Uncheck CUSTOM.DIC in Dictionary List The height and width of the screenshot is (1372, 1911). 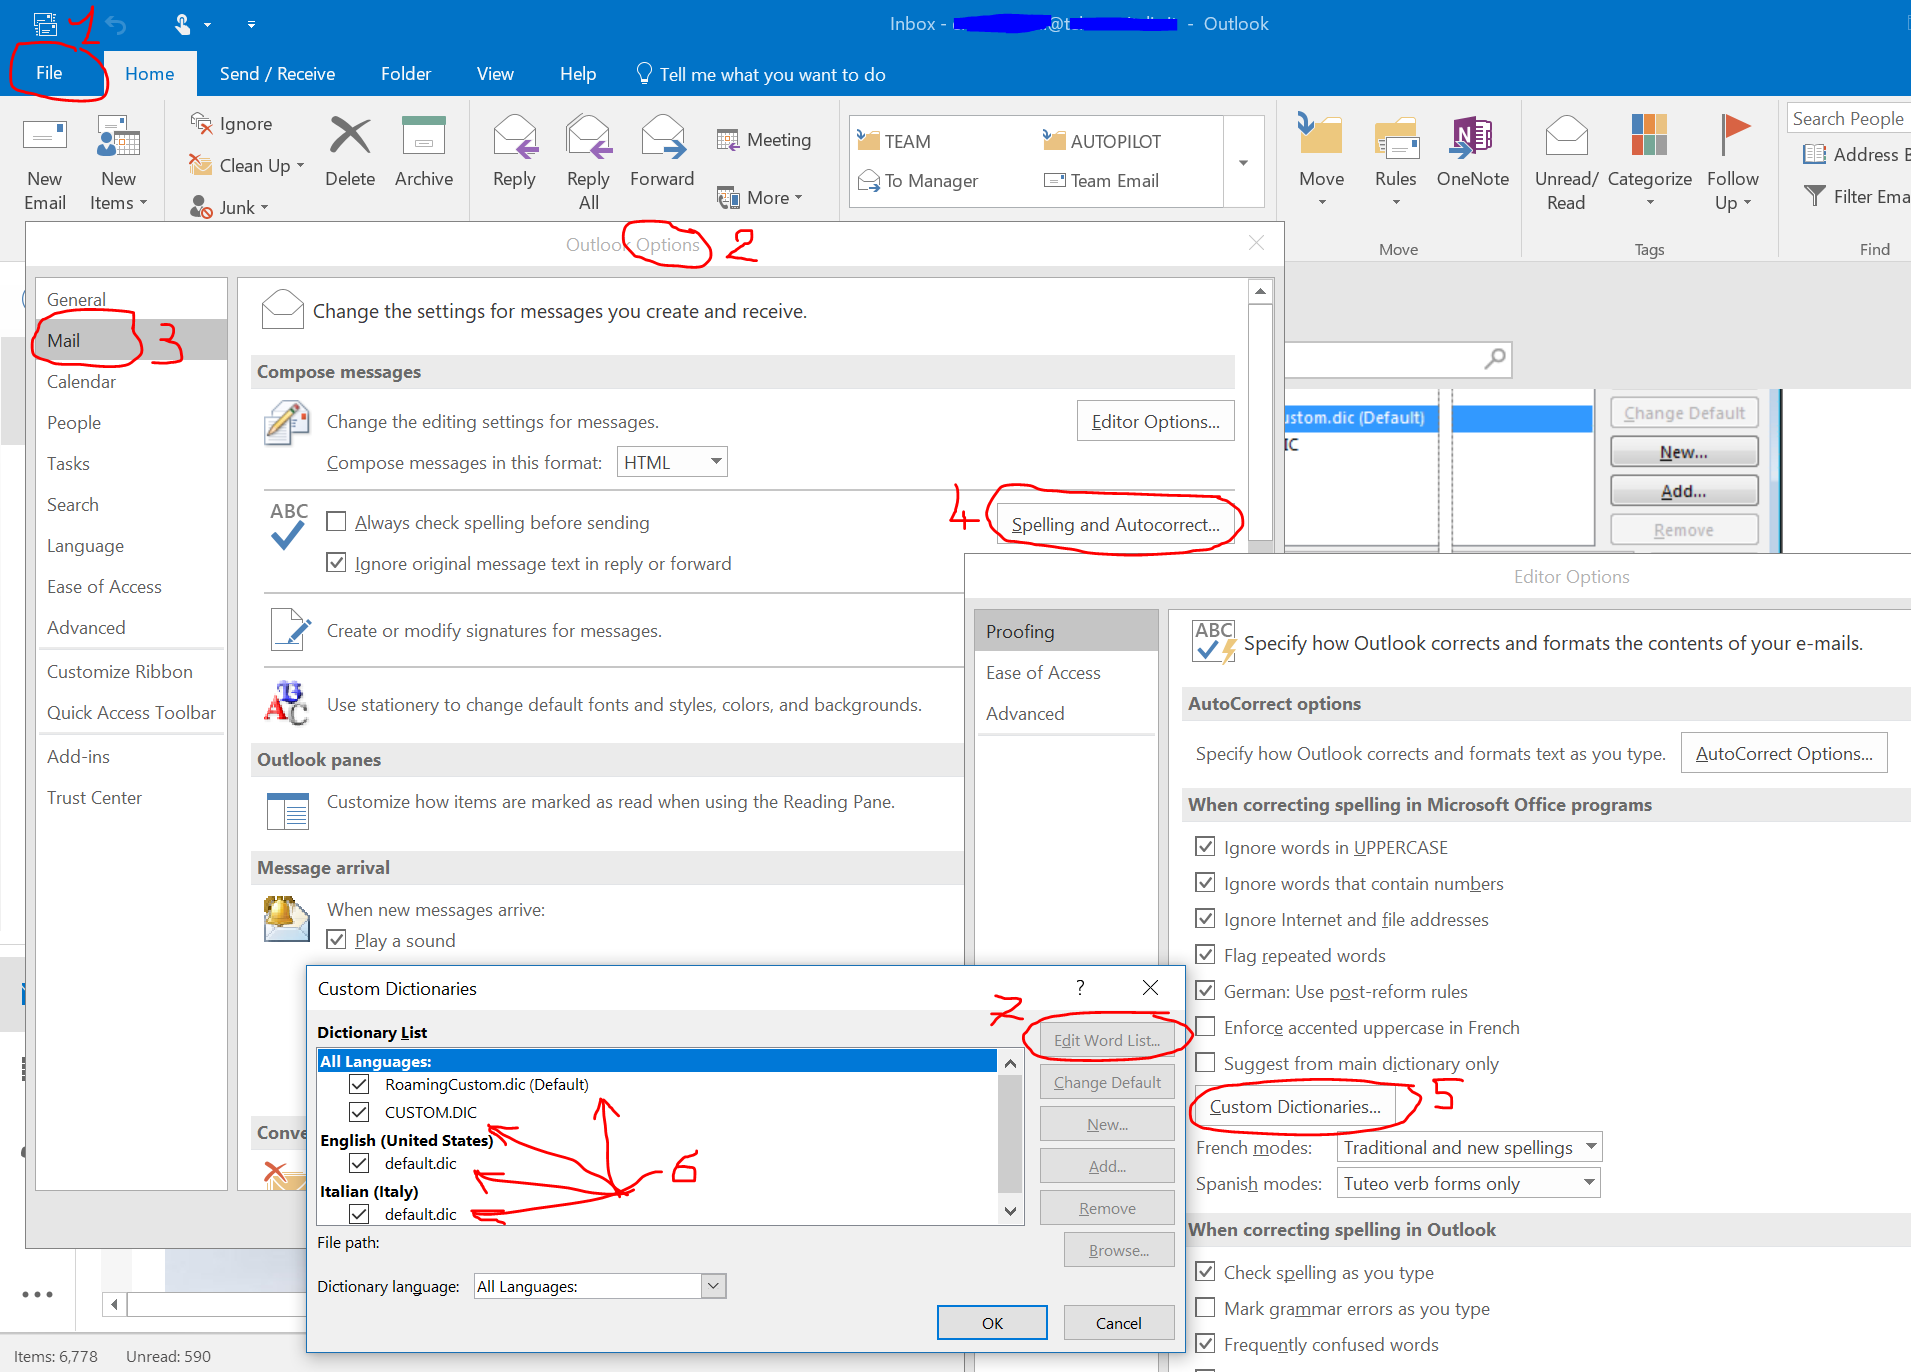(x=360, y=1112)
